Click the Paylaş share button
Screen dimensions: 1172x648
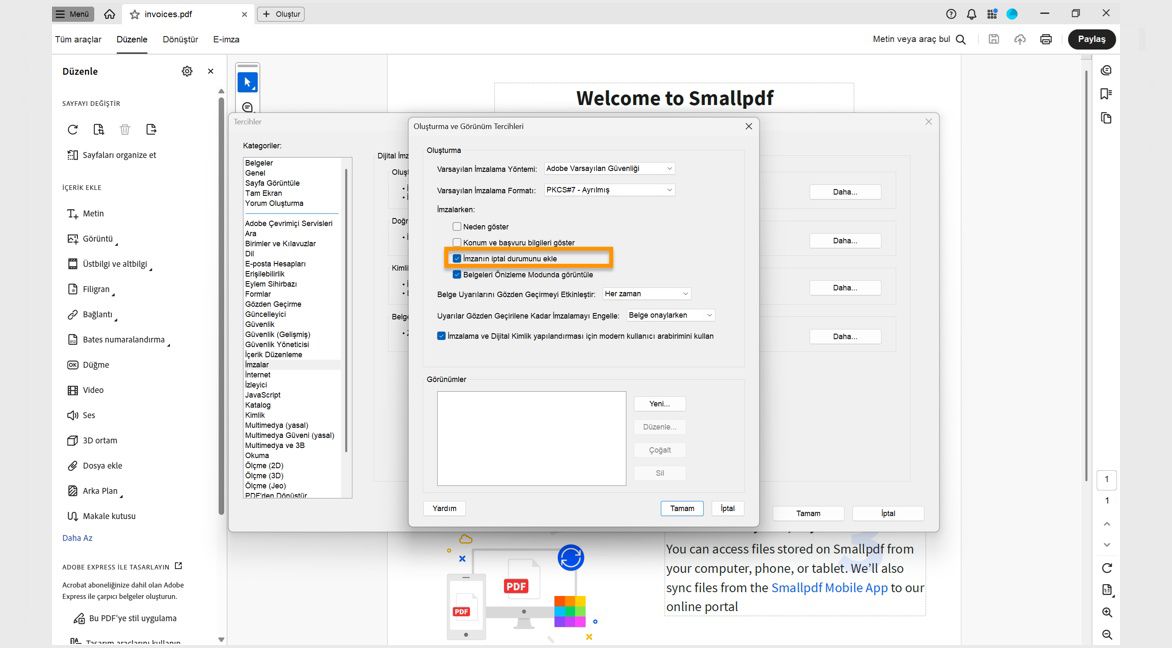1091,39
